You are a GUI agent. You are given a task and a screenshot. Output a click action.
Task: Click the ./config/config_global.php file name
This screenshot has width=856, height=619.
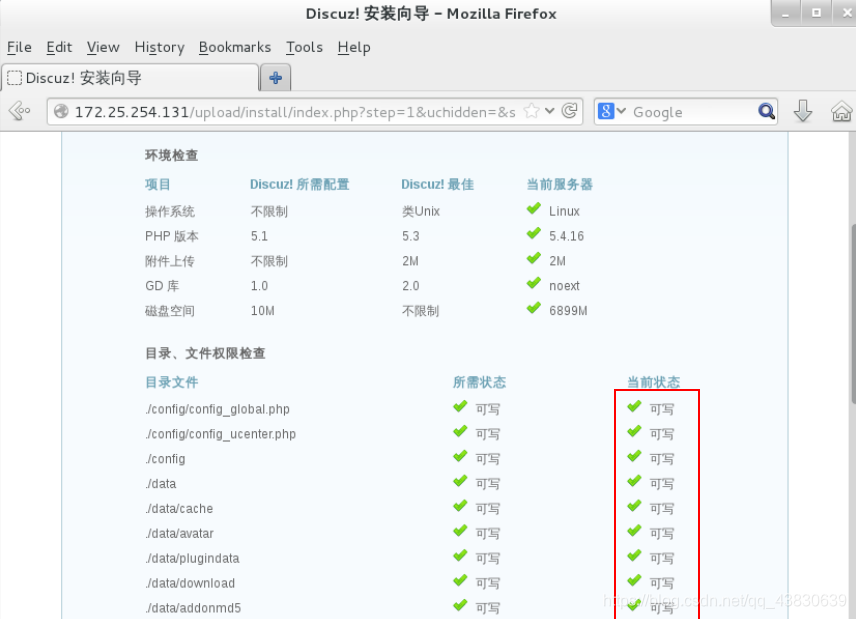[x=217, y=409]
